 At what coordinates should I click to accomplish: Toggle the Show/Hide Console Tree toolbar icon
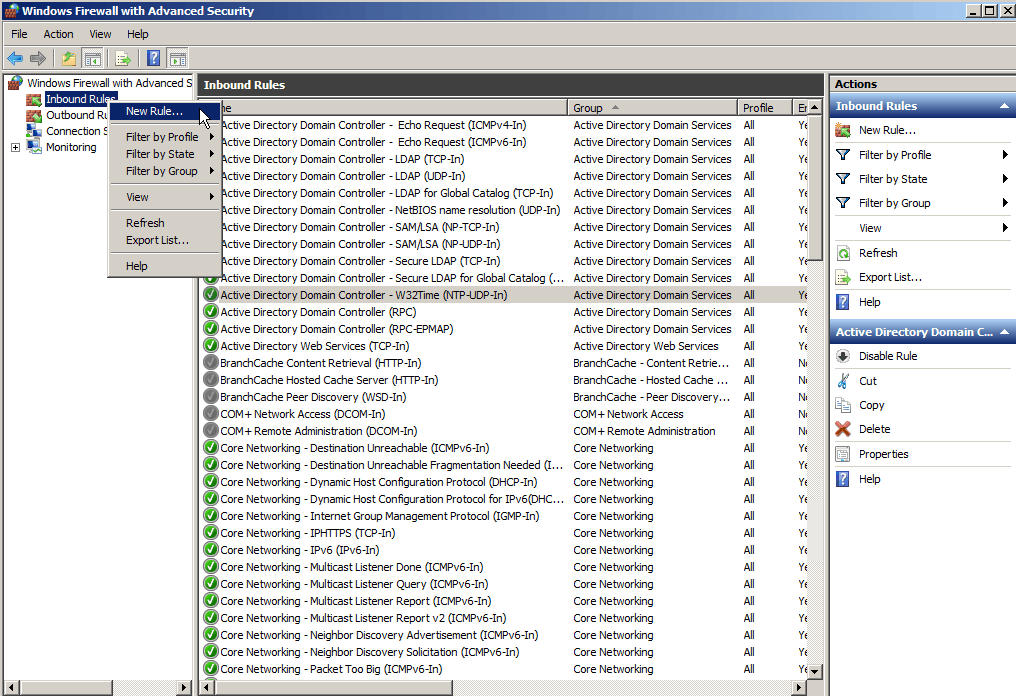point(93,58)
